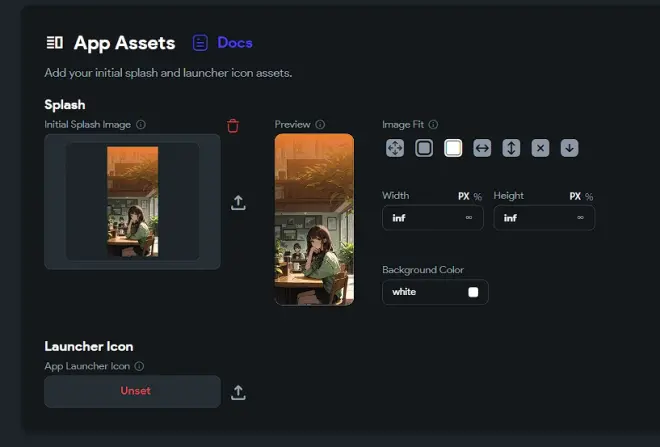Click the Unset launcher icon box

click(133, 391)
